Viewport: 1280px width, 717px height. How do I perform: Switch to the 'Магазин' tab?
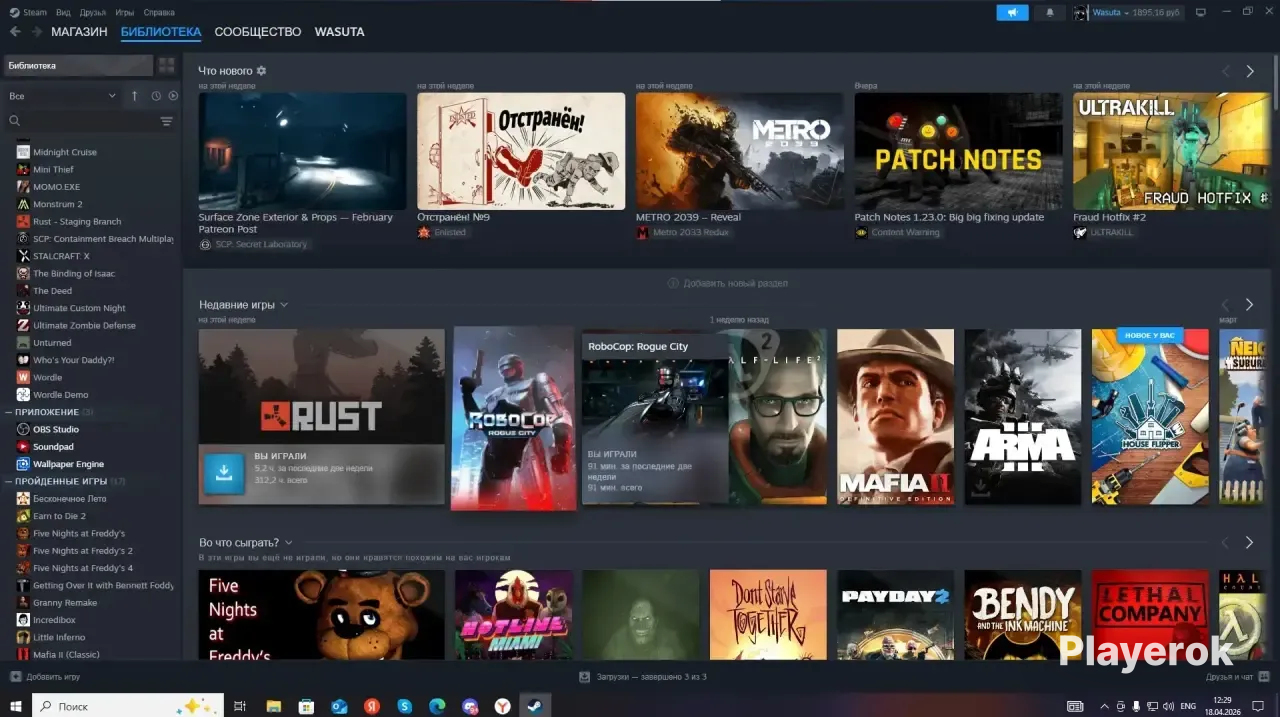coord(79,32)
